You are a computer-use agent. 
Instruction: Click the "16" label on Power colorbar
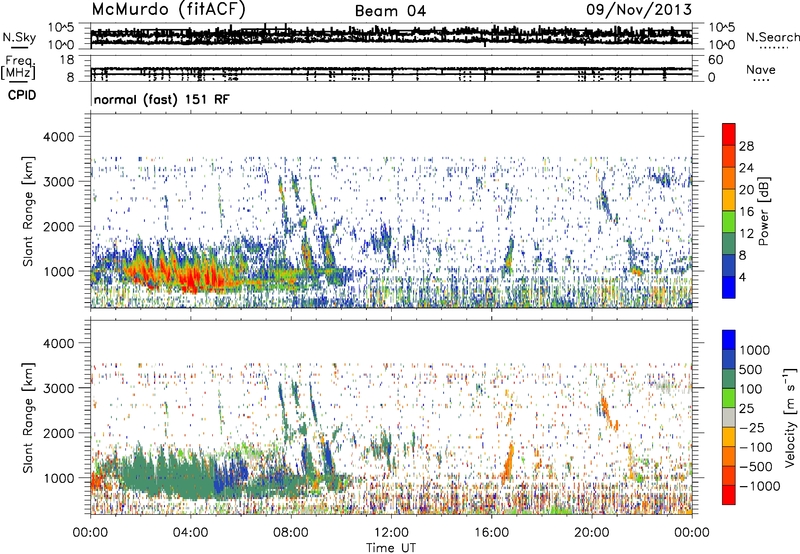pyautogui.click(x=746, y=212)
